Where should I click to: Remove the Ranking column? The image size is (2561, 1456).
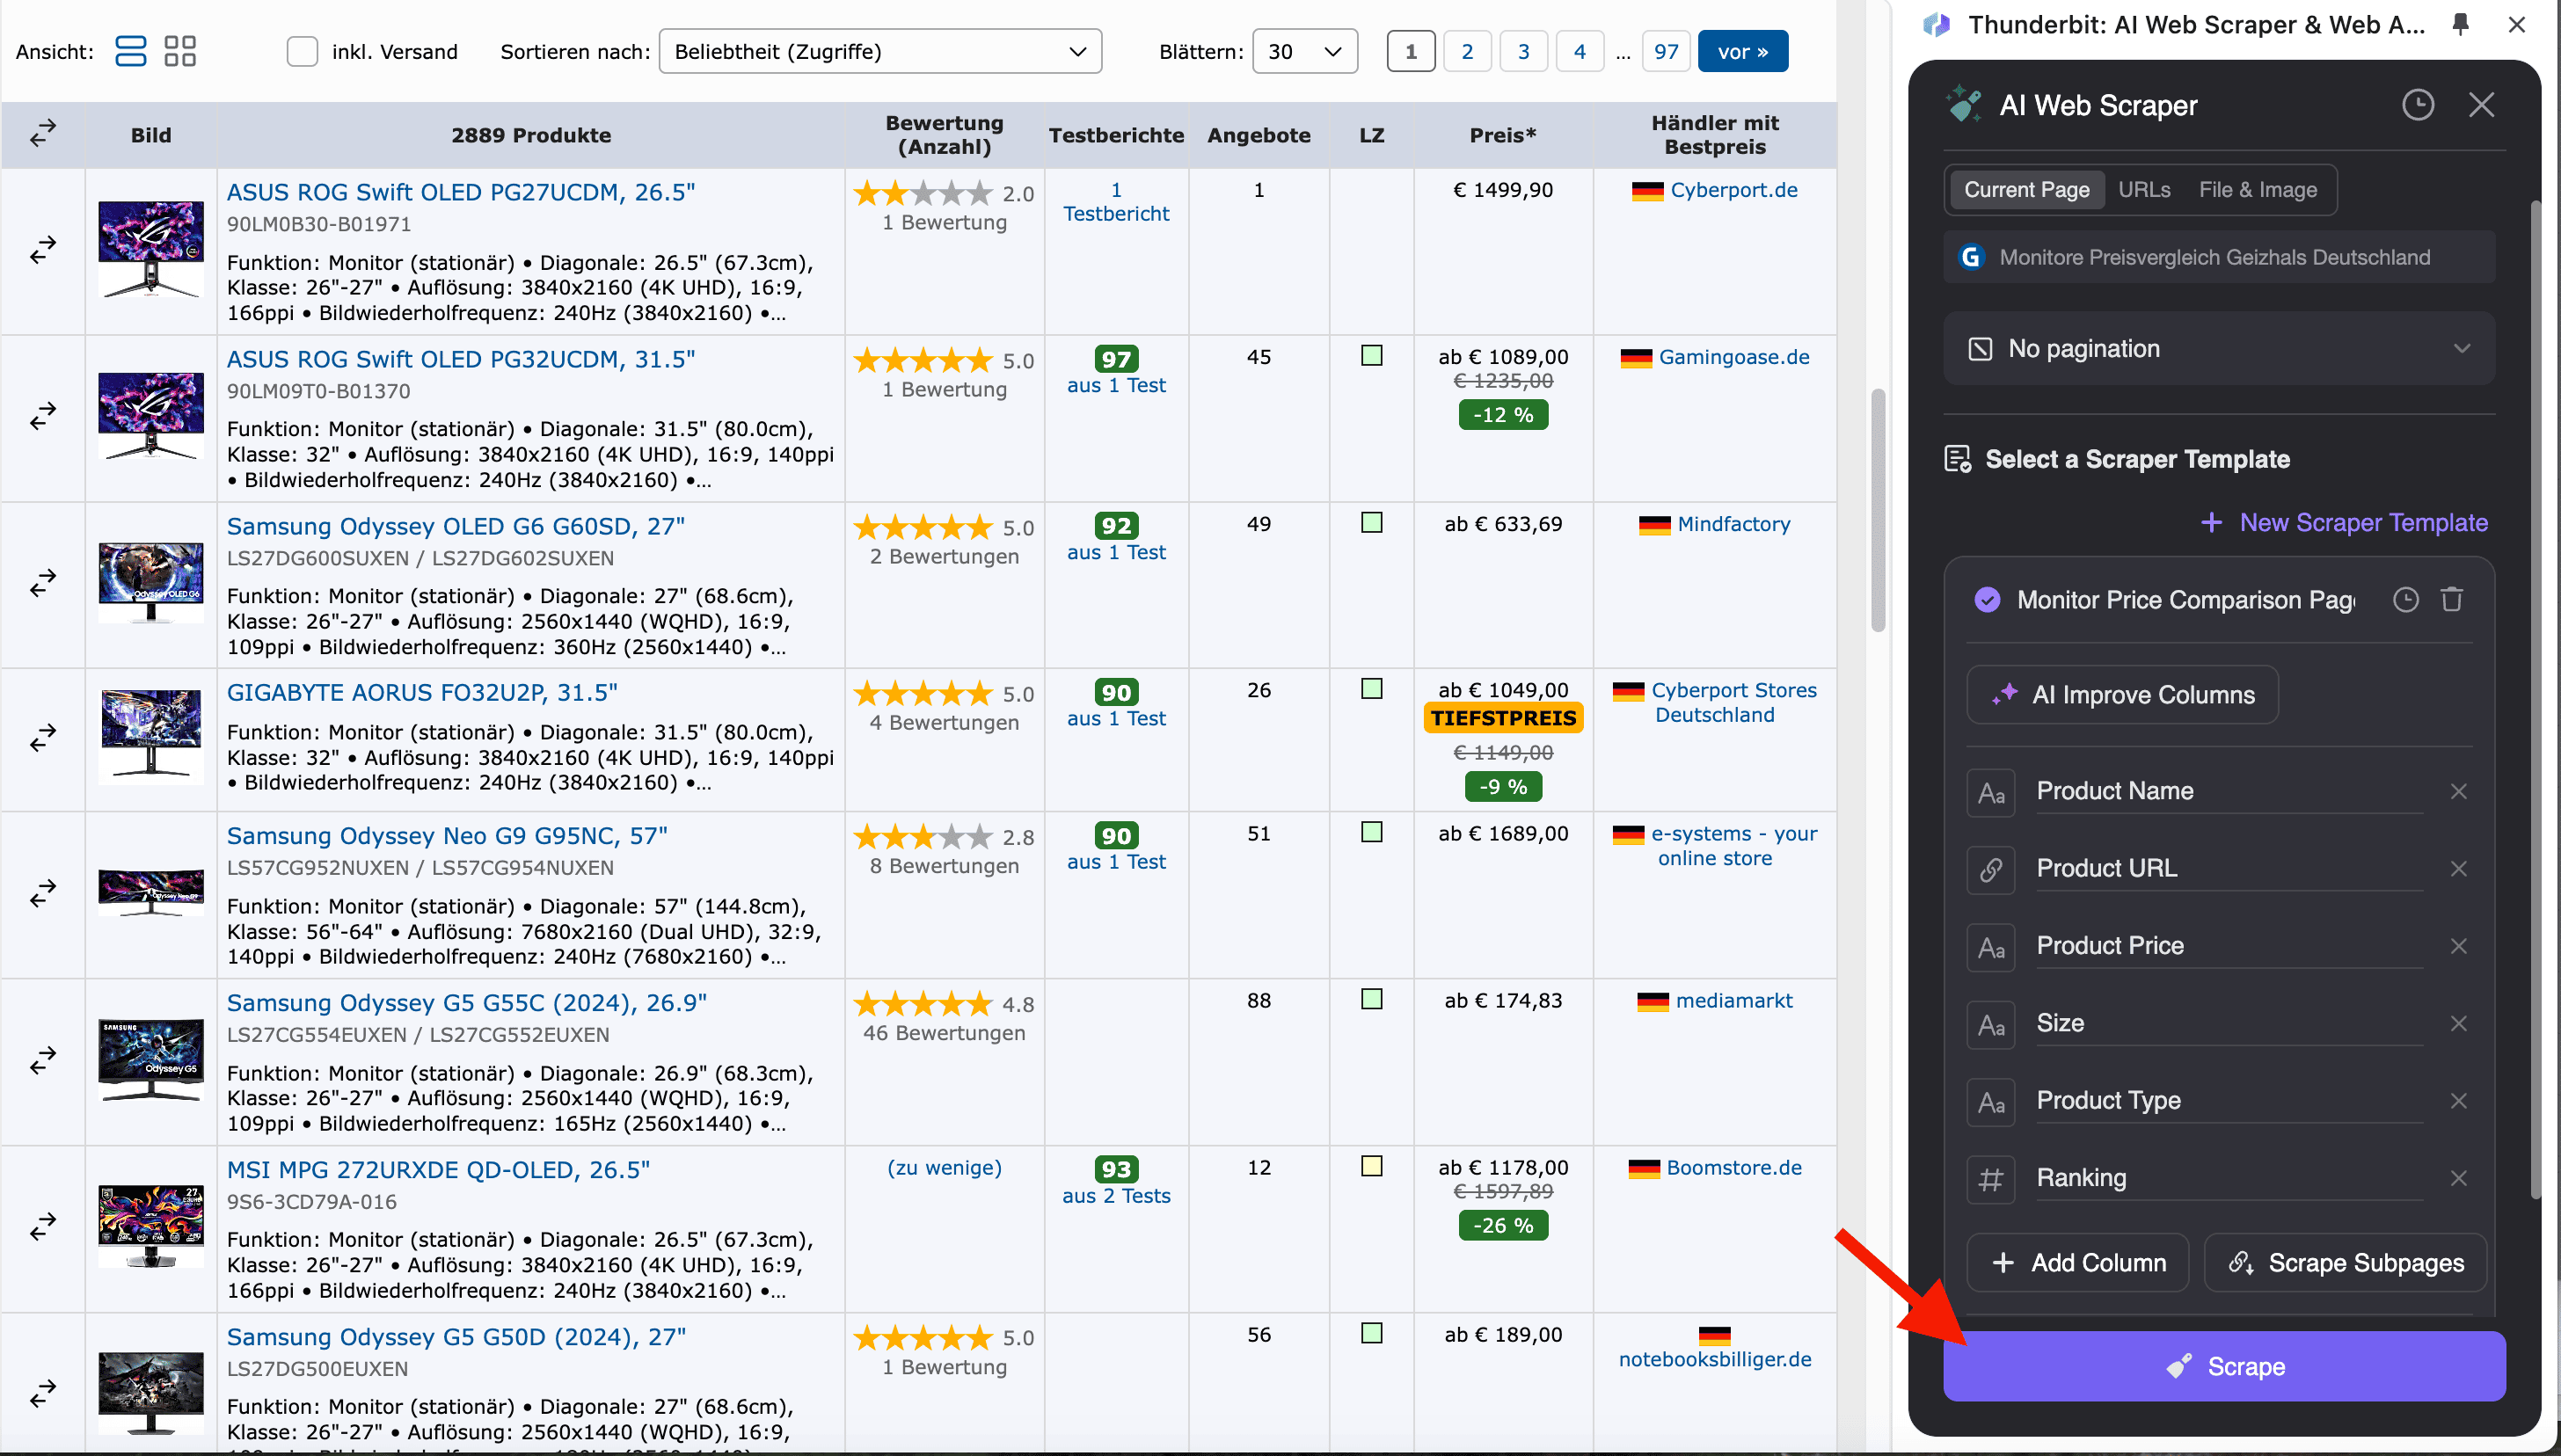tap(2458, 1178)
